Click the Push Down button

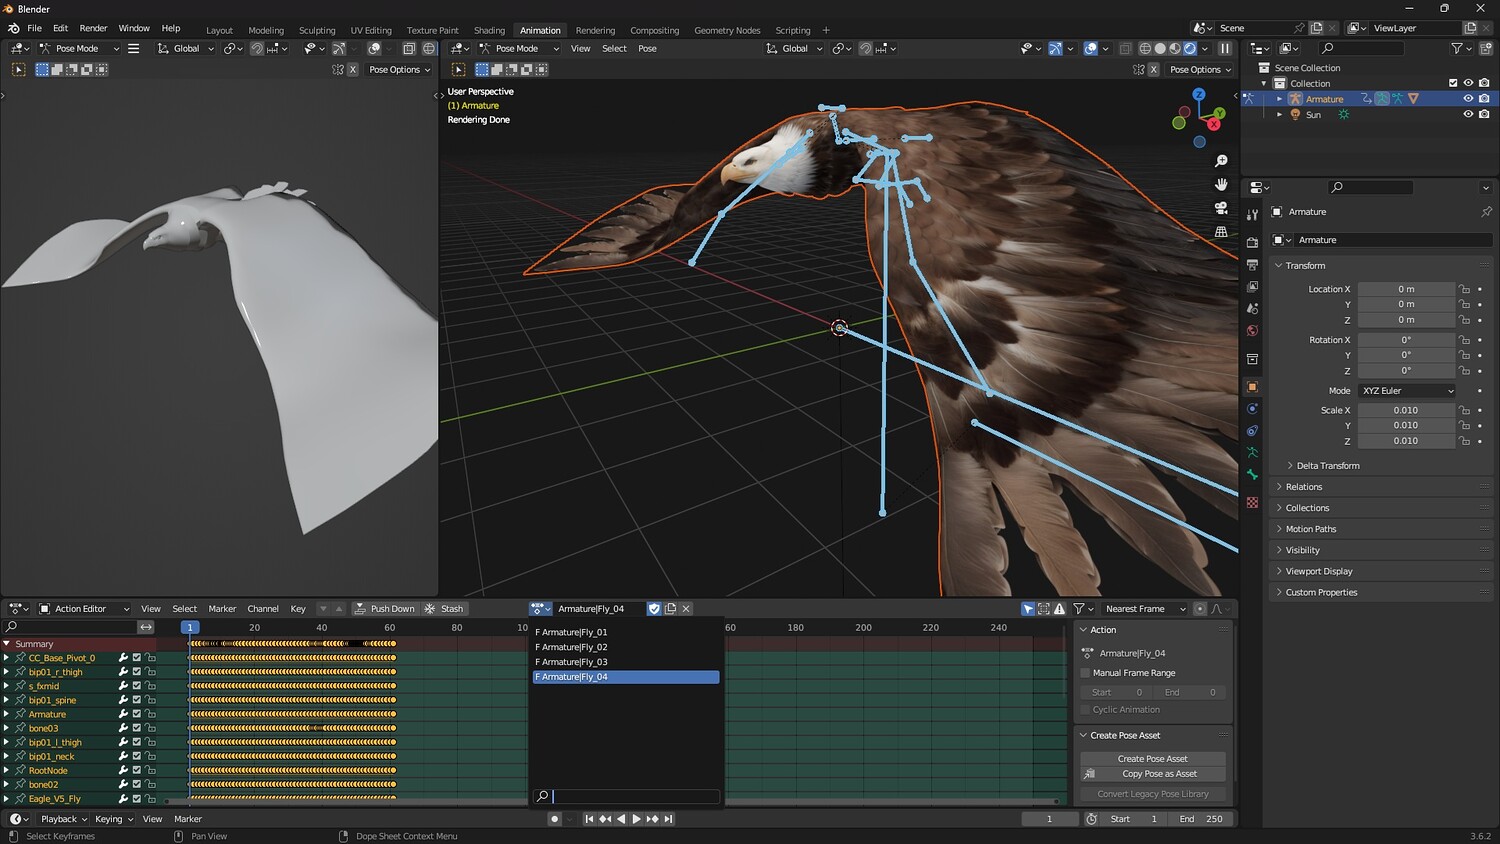[384, 609]
